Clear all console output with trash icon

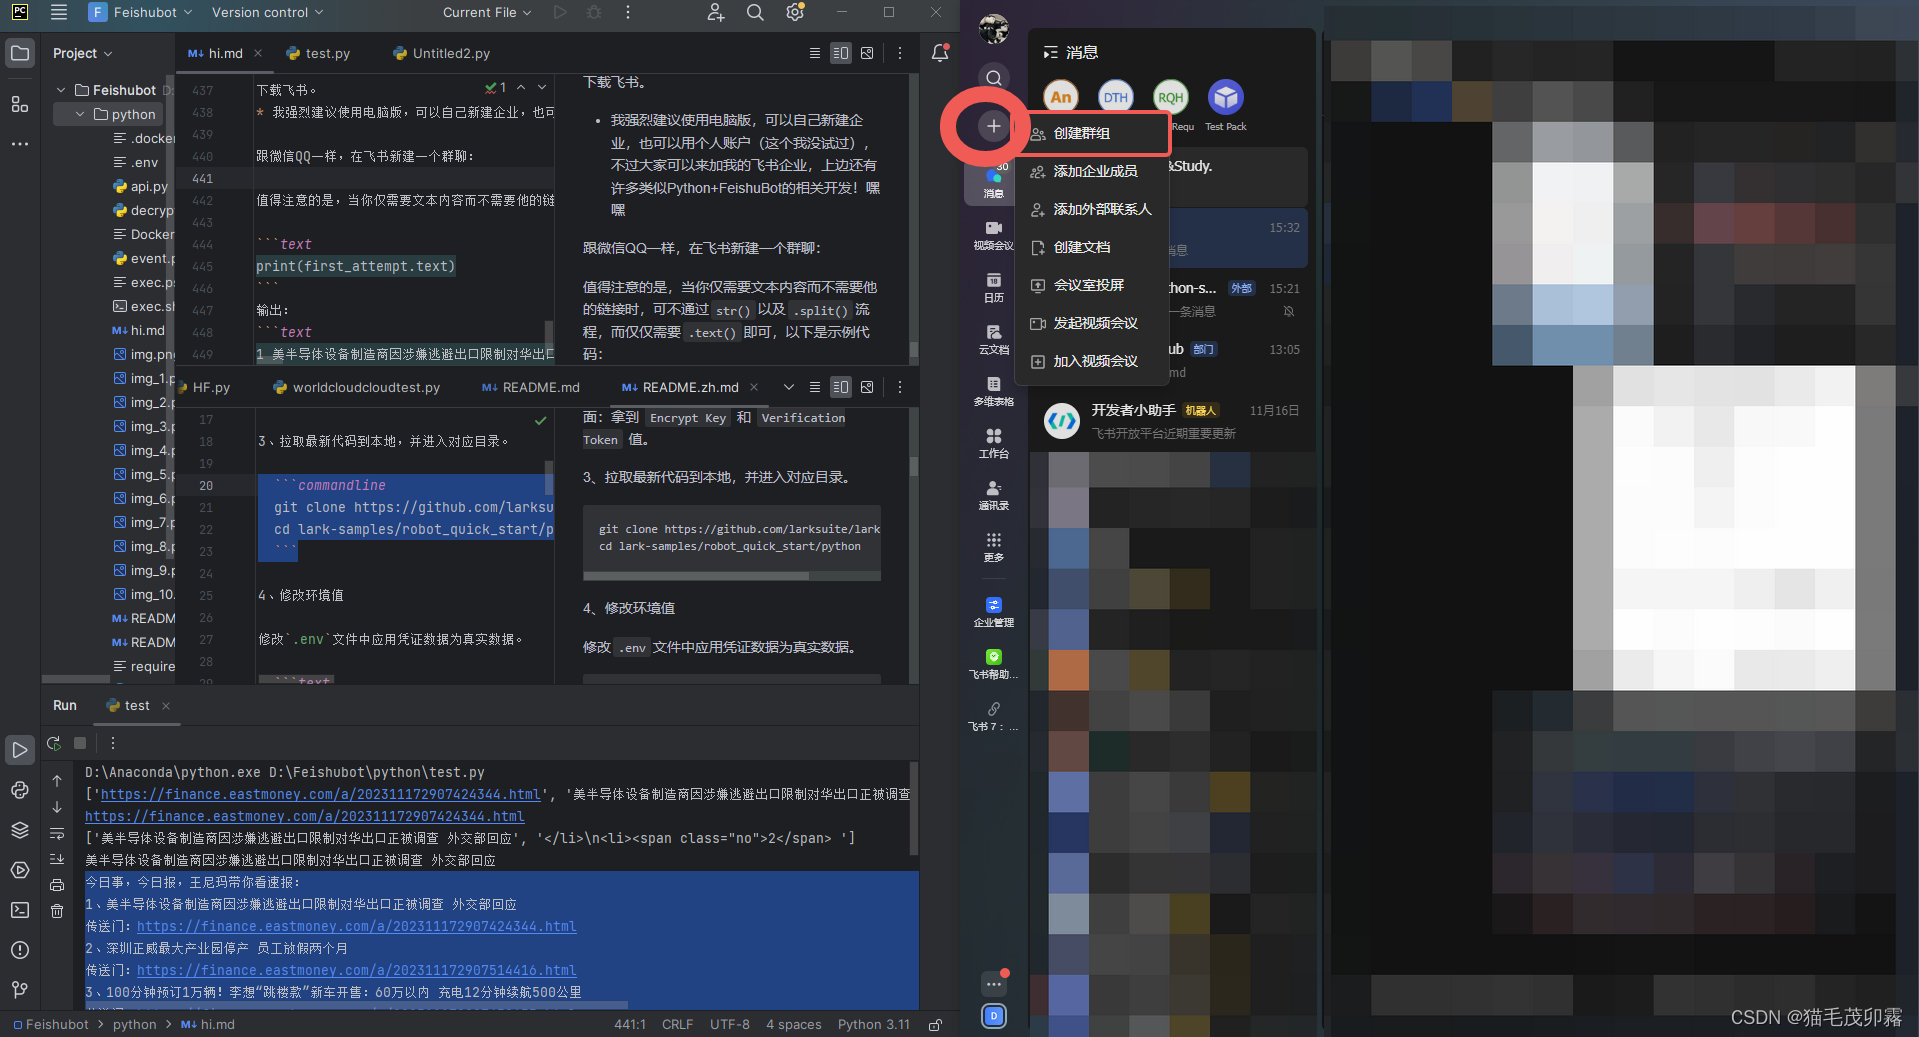[57, 911]
